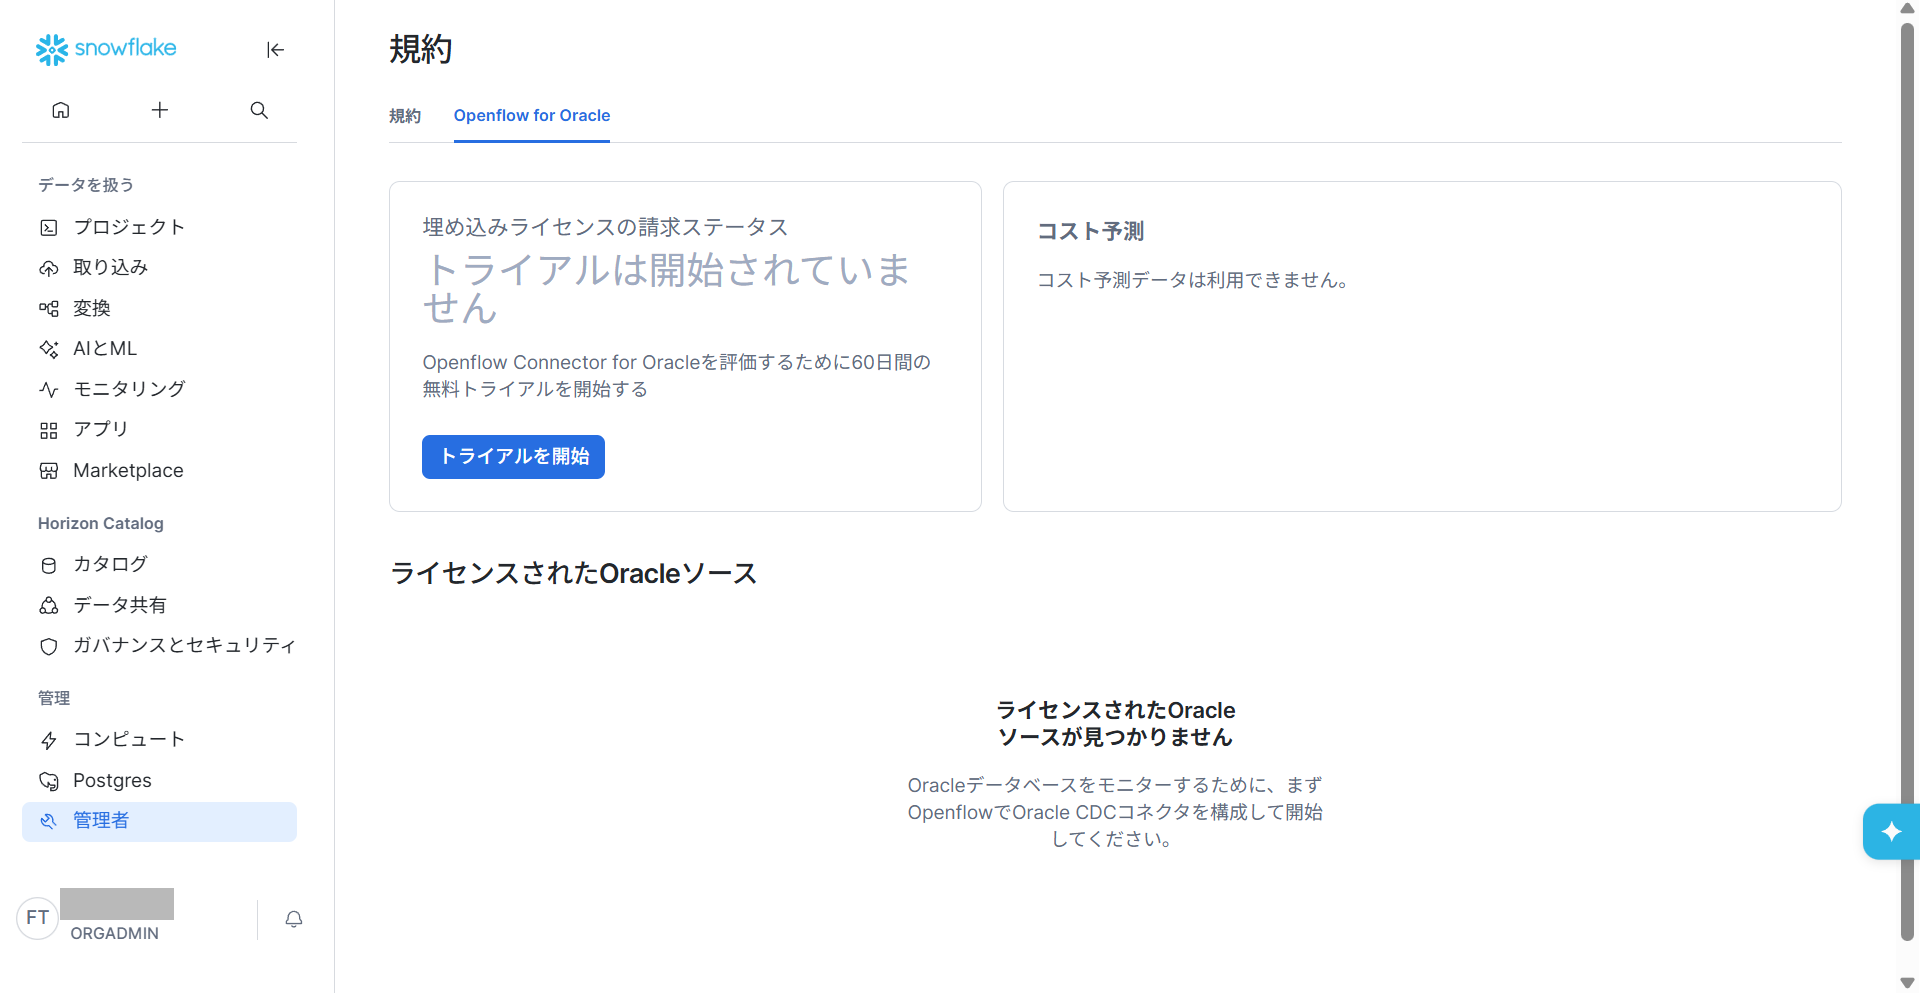1920x993 pixels.
Task: Click the AIとML sparkle icon
Action: [x=49, y=349]
